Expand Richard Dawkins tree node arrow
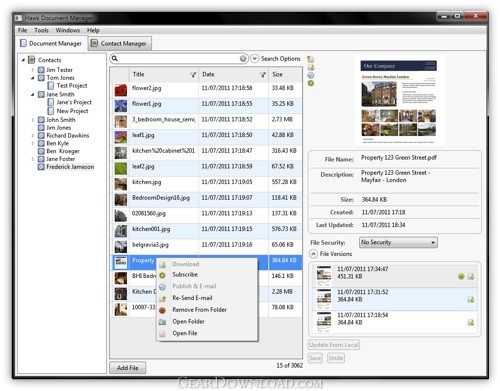The width and height of the screenshot is (500, 391). point(33,135)
